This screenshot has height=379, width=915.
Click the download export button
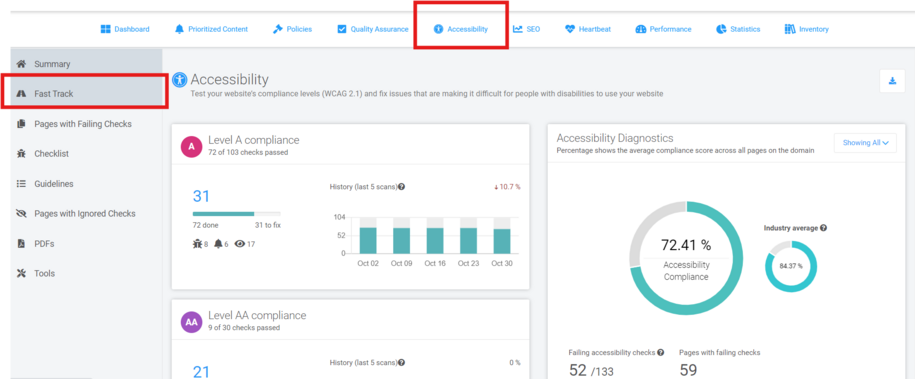click(892, 81)
